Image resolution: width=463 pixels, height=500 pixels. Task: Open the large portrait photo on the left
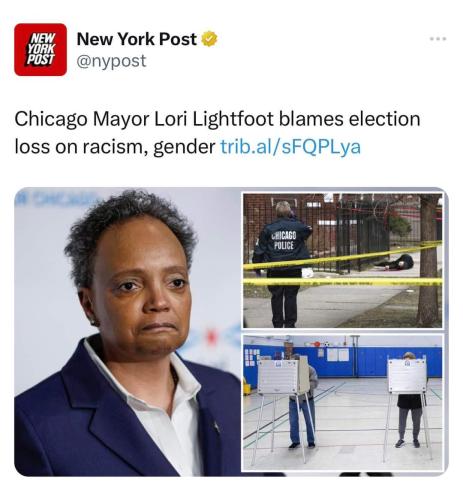(128, 332)
